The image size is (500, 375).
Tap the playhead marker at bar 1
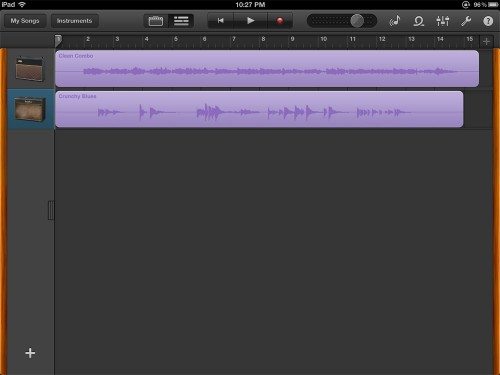coord(58,40)
